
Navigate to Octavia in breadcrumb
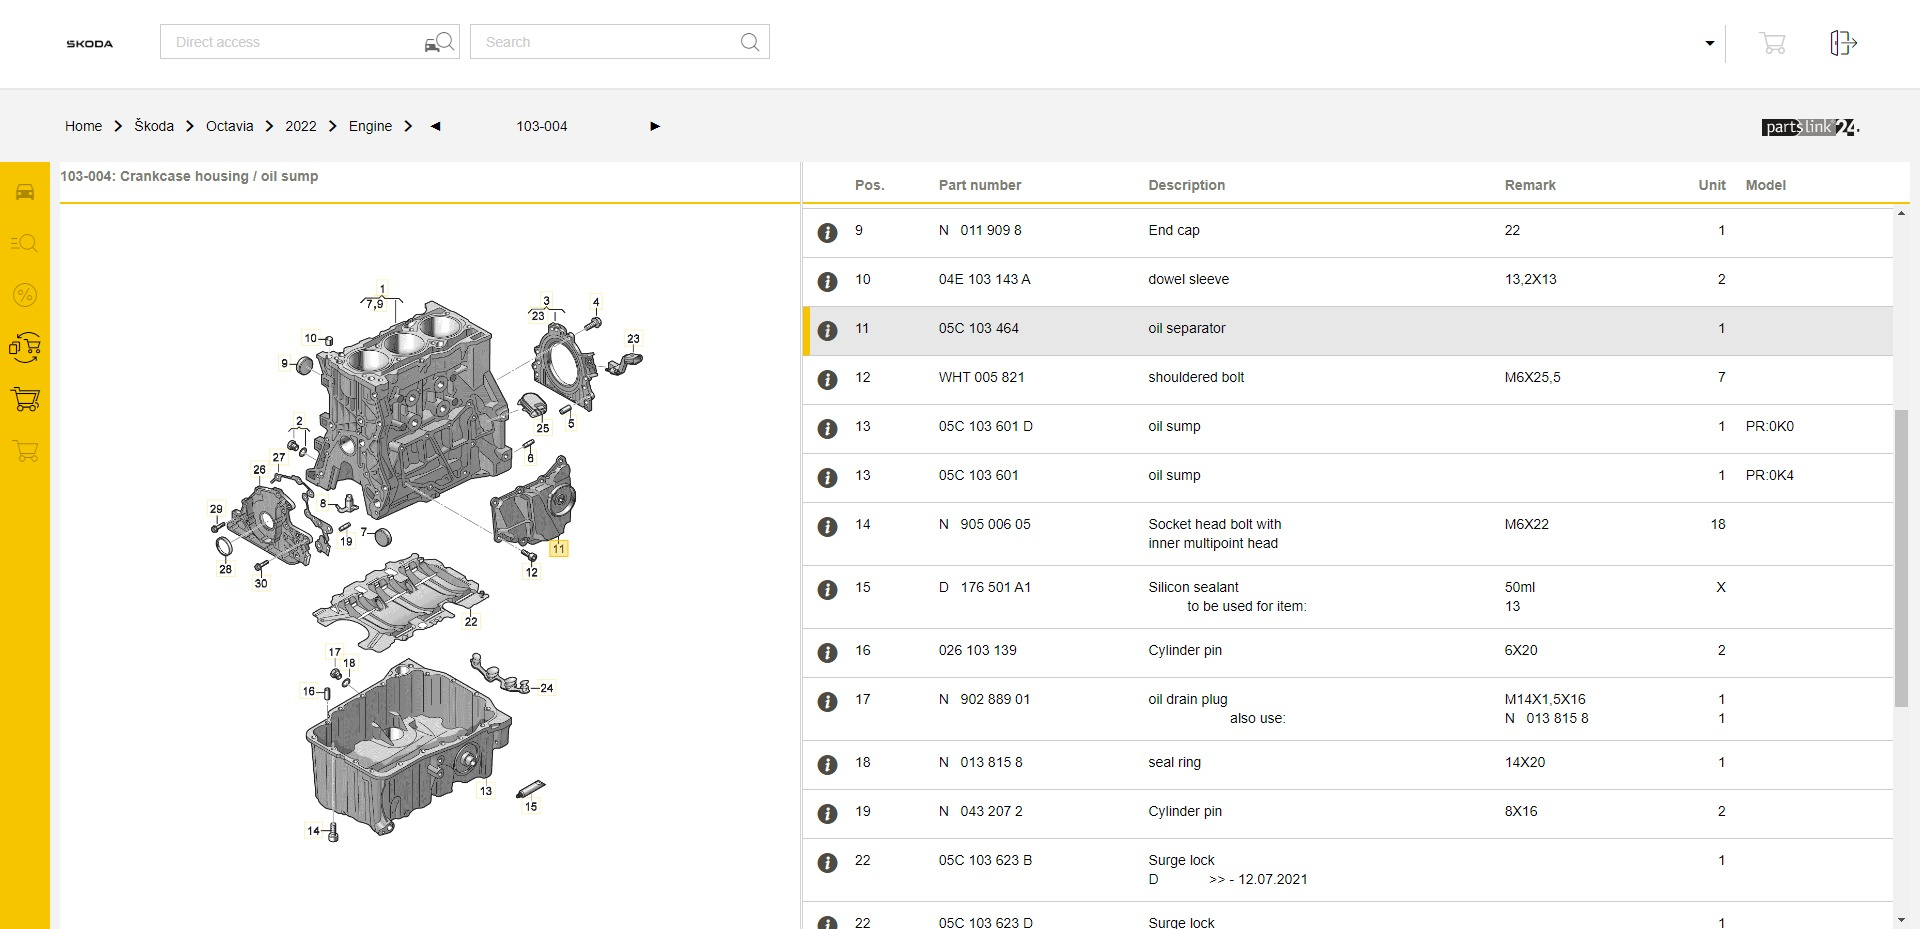[x=229, y=126]
